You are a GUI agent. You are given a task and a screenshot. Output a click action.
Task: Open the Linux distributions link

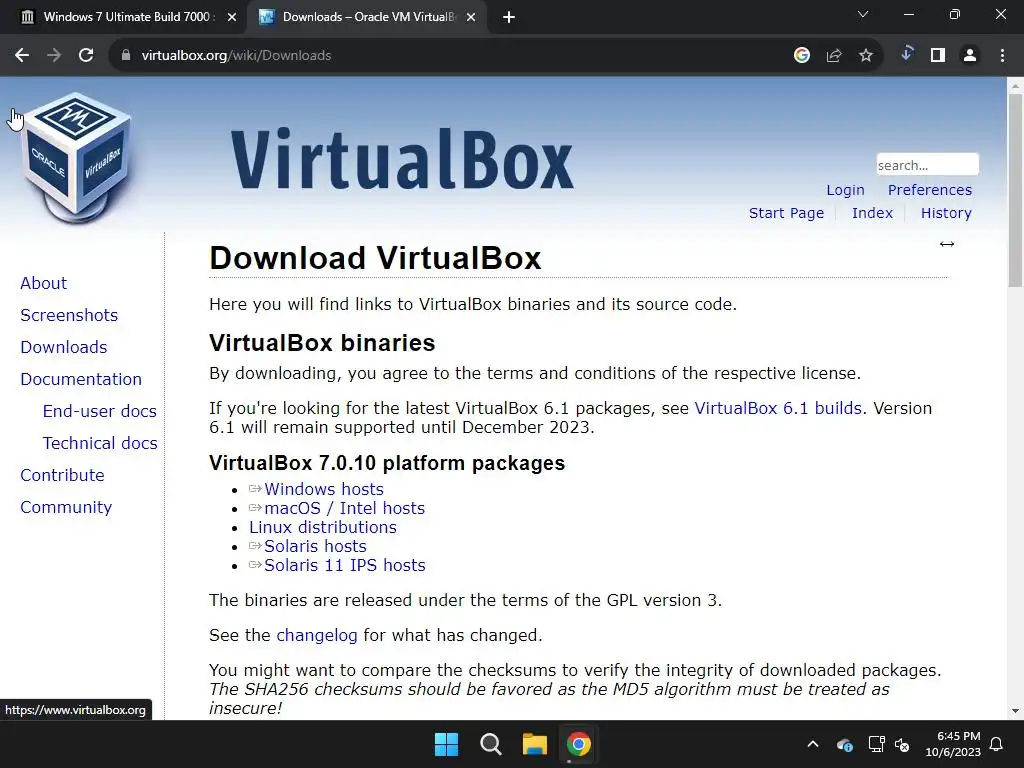(323, 527)
